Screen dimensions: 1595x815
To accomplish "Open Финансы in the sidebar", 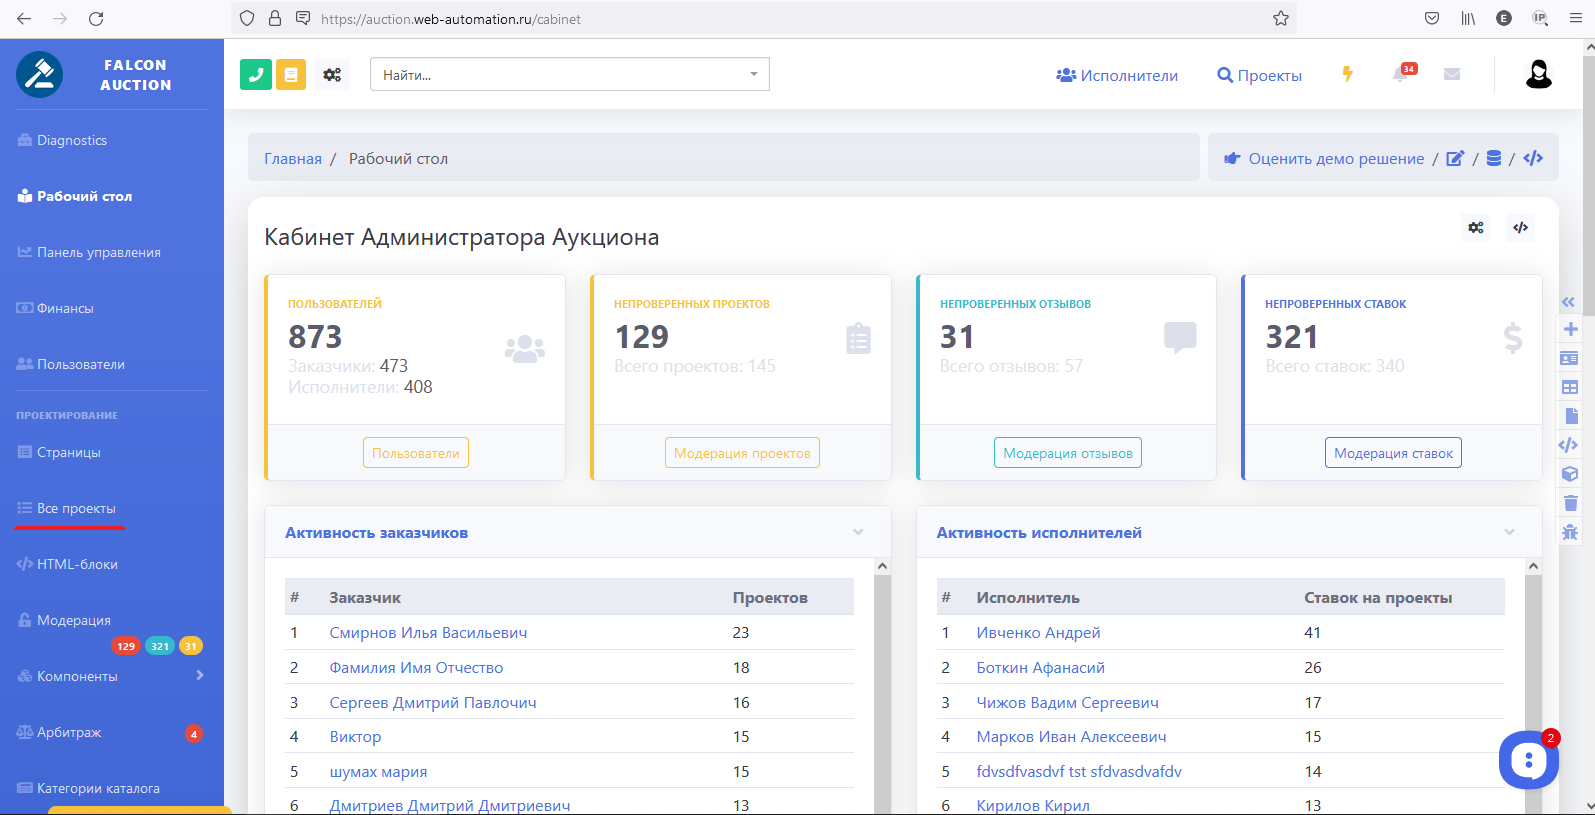I will pos(65,309).
